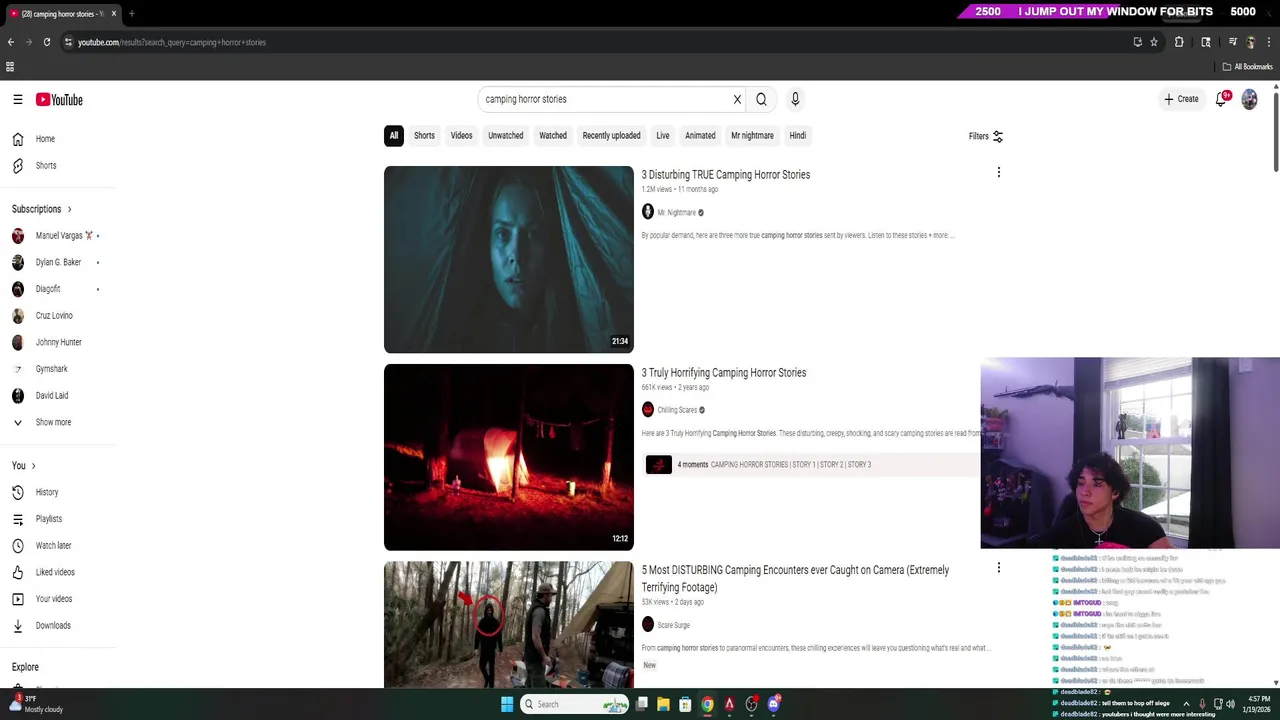Open Manuel Vargas subscription
The image size is (1280, 720).
coord(58,236)
